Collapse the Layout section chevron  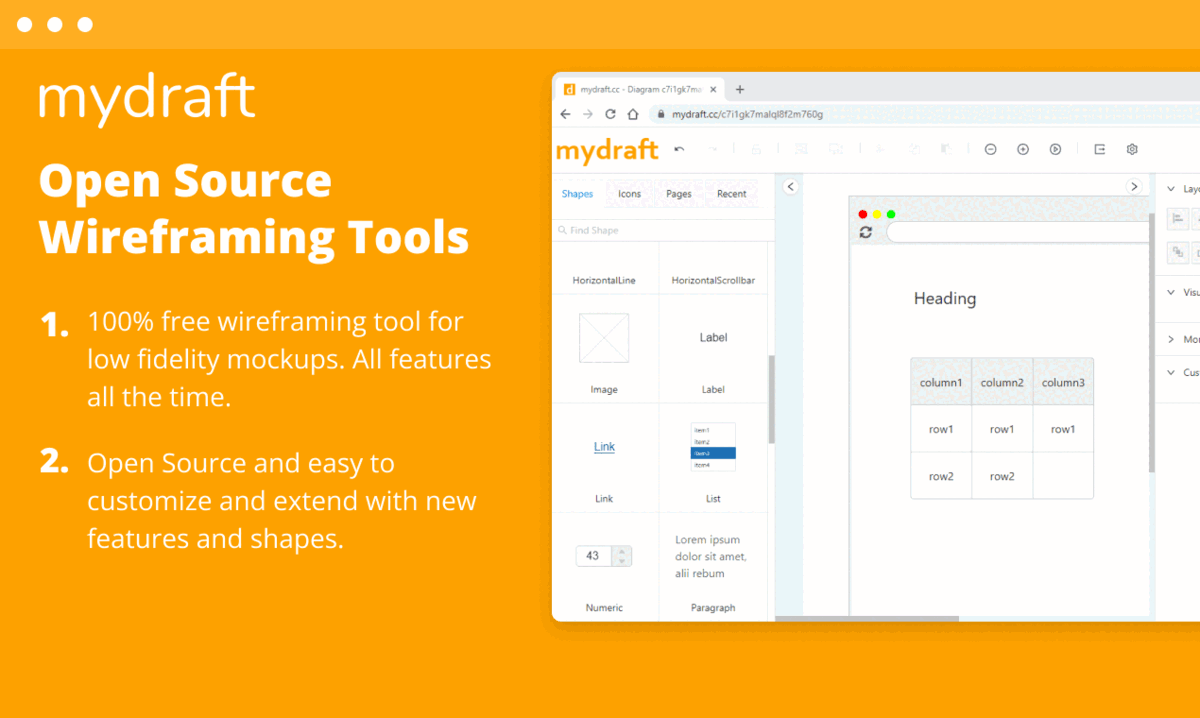click(1171, 188)
